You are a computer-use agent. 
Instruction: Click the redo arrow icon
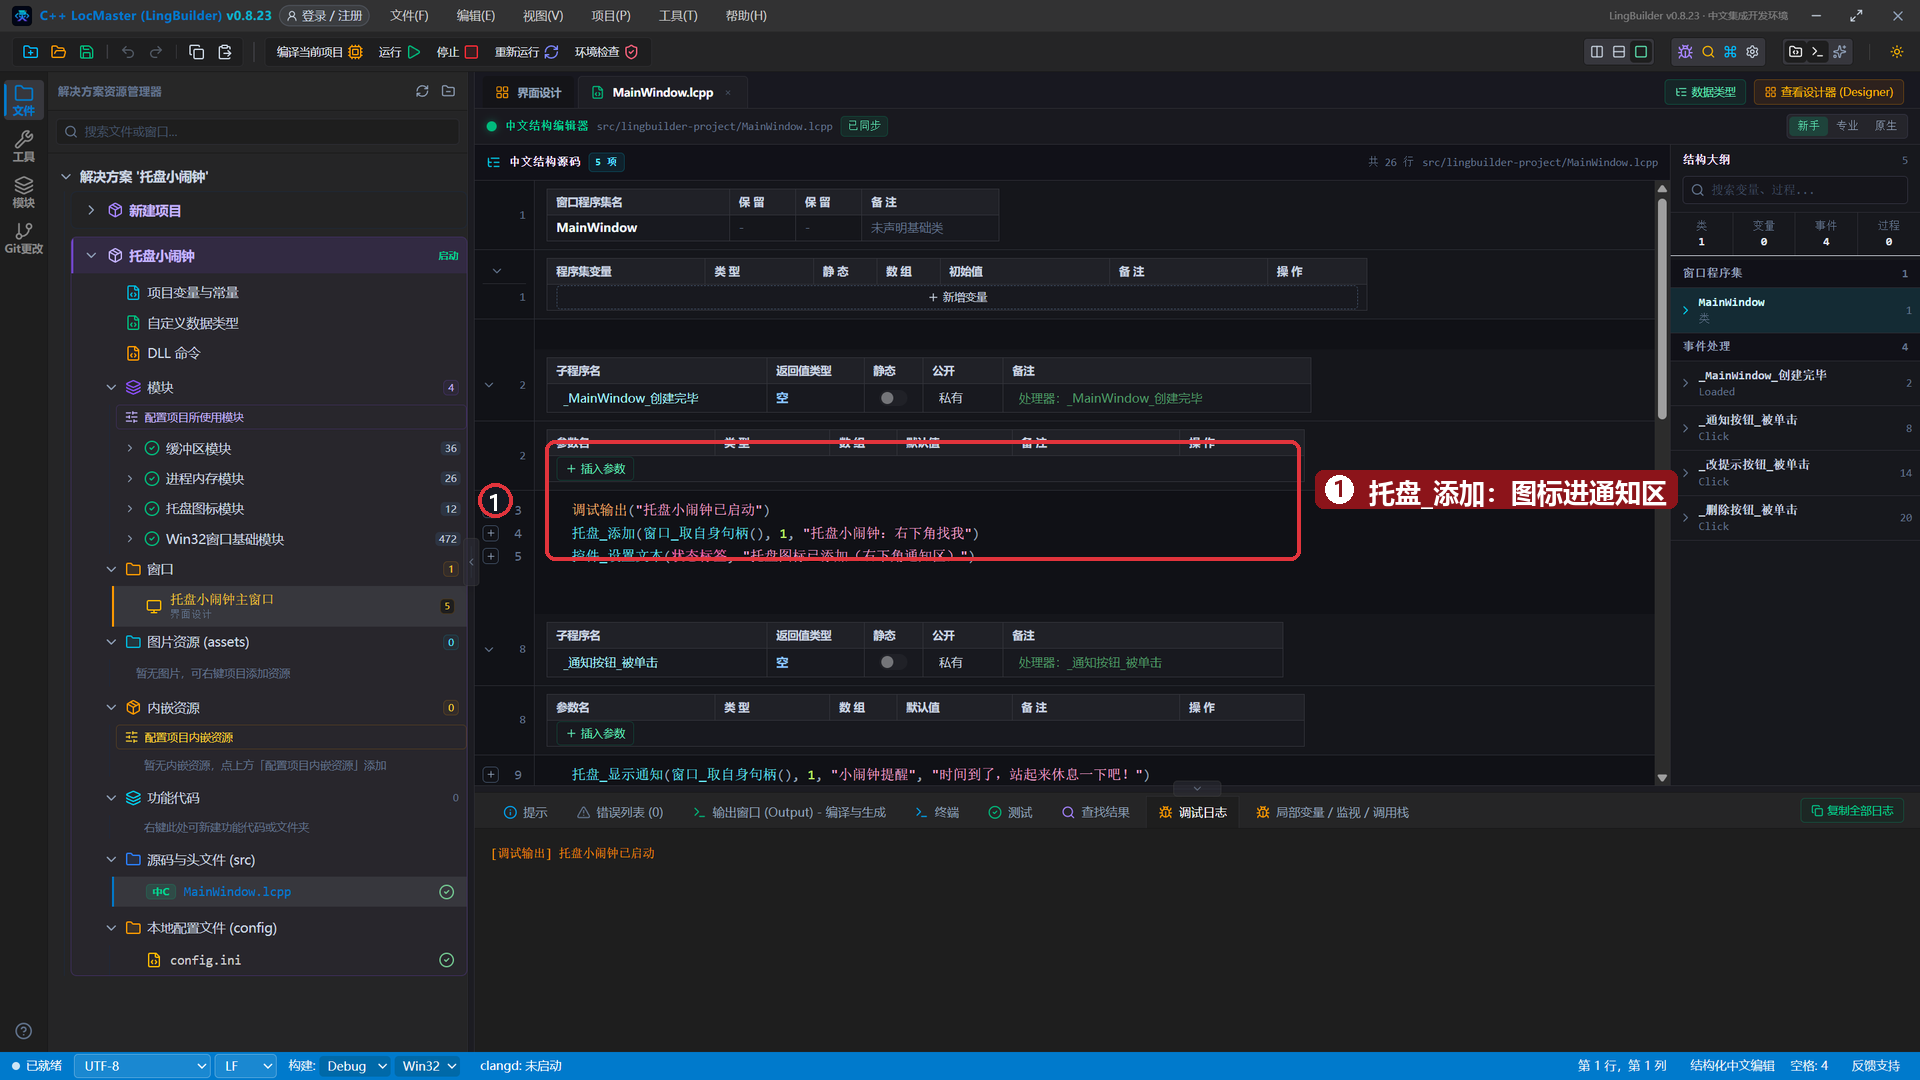pyautogui.click(x=156, y=52)
